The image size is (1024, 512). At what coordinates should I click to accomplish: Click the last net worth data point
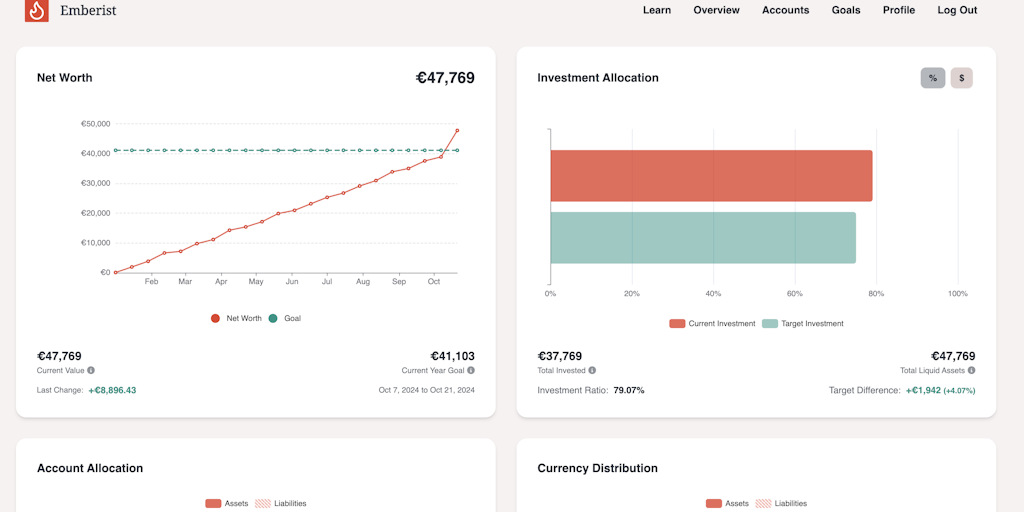pyautogui.click(x=457, y=130)
